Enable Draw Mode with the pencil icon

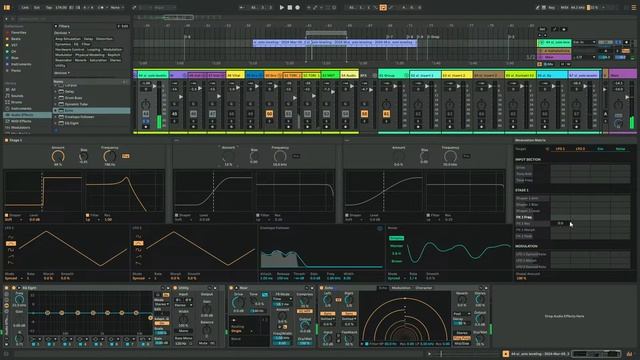pos(538,7)
